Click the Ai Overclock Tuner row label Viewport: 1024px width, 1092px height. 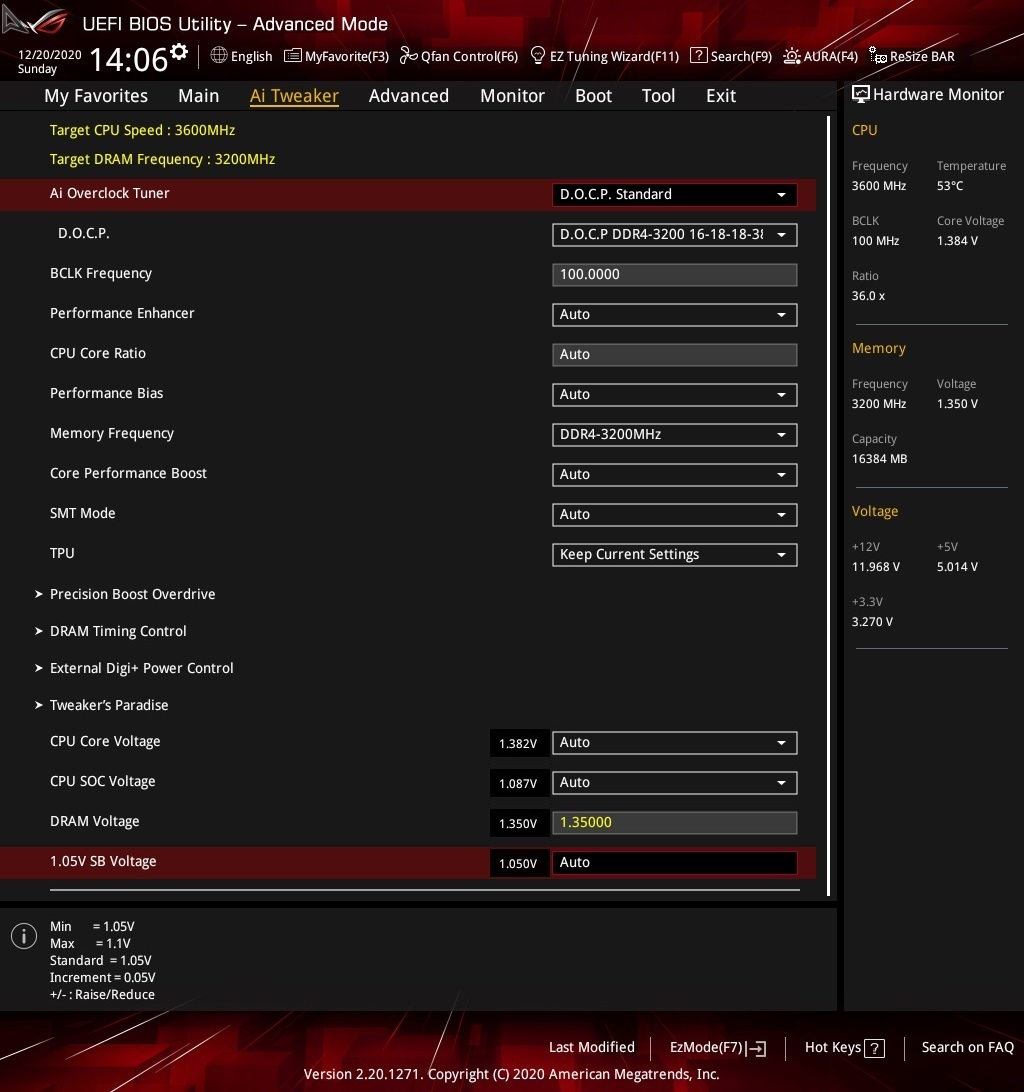tap(109, 194)
